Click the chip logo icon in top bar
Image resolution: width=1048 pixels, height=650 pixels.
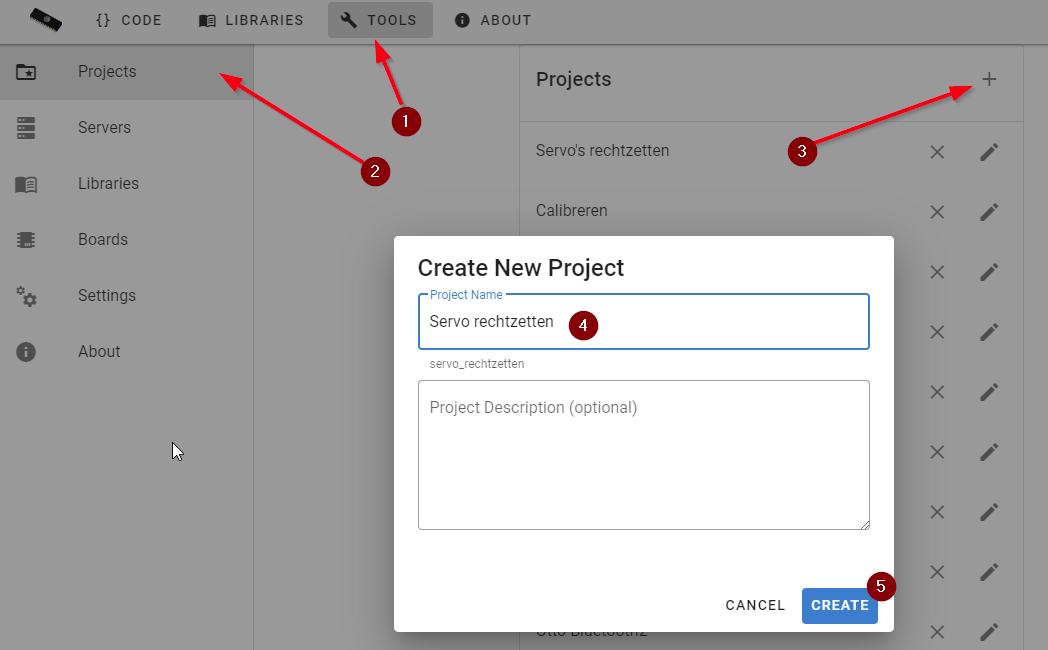click(45, 19)
